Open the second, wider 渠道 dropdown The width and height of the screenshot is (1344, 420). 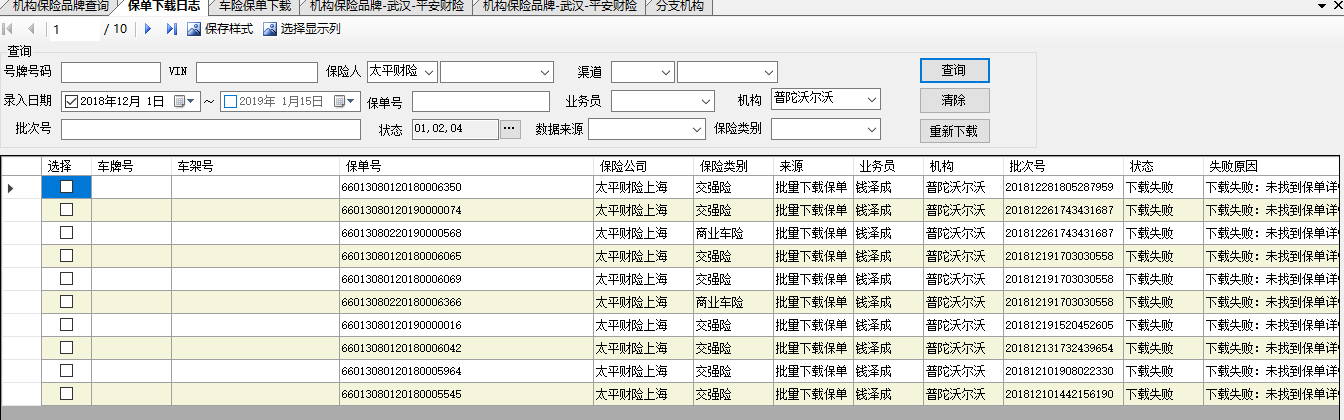(x=727, y=71)
